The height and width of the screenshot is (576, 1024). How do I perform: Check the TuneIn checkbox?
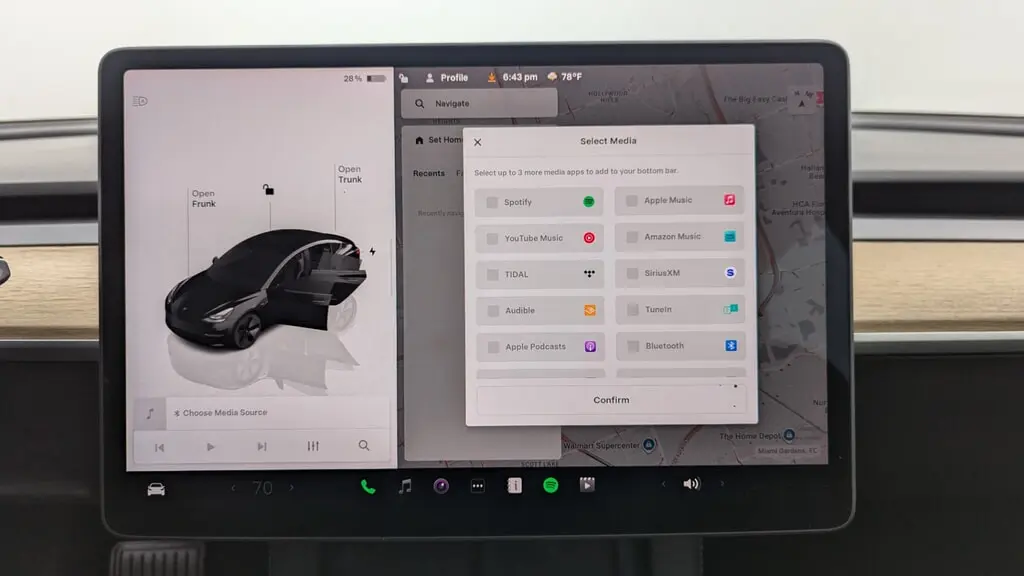(633, 310)
